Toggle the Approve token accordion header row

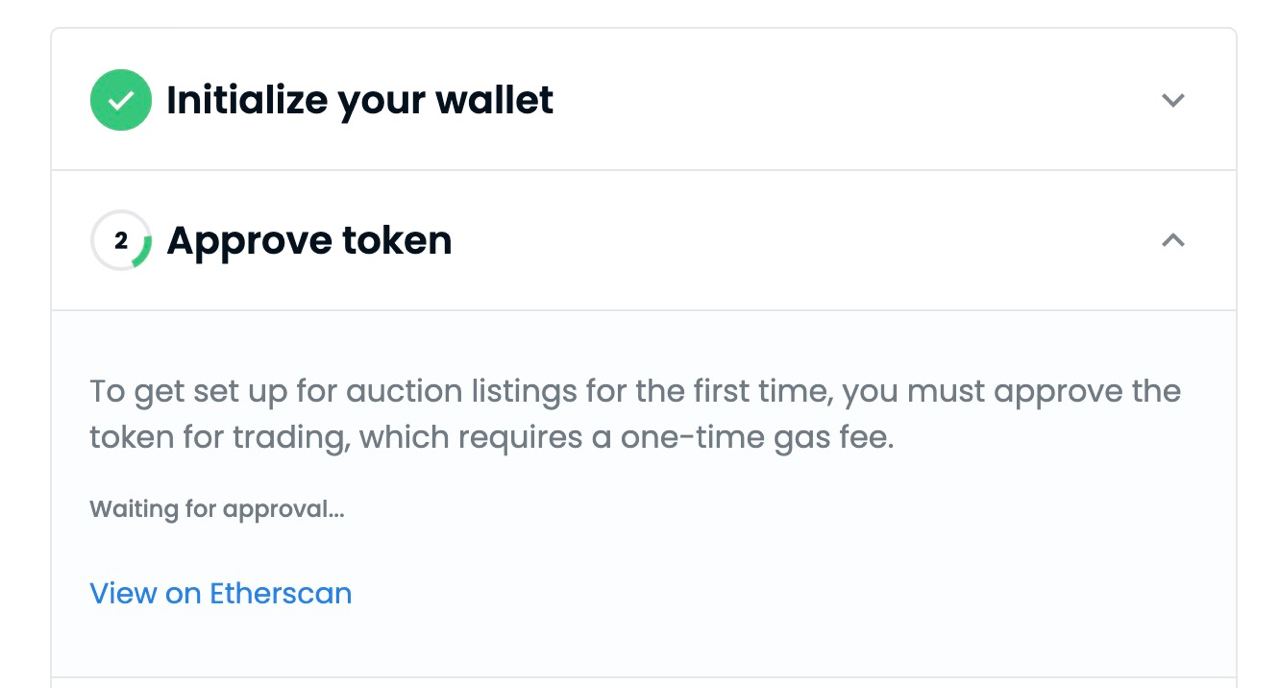click(x=644, y=240)
